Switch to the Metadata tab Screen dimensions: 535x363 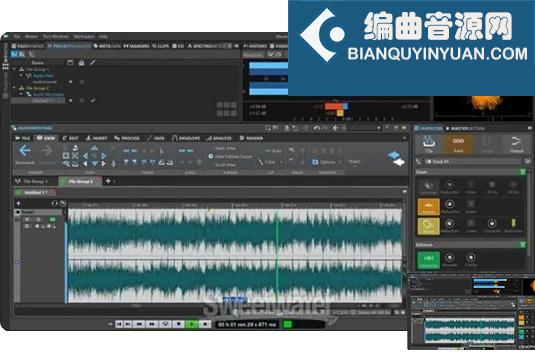pos(107,46)
